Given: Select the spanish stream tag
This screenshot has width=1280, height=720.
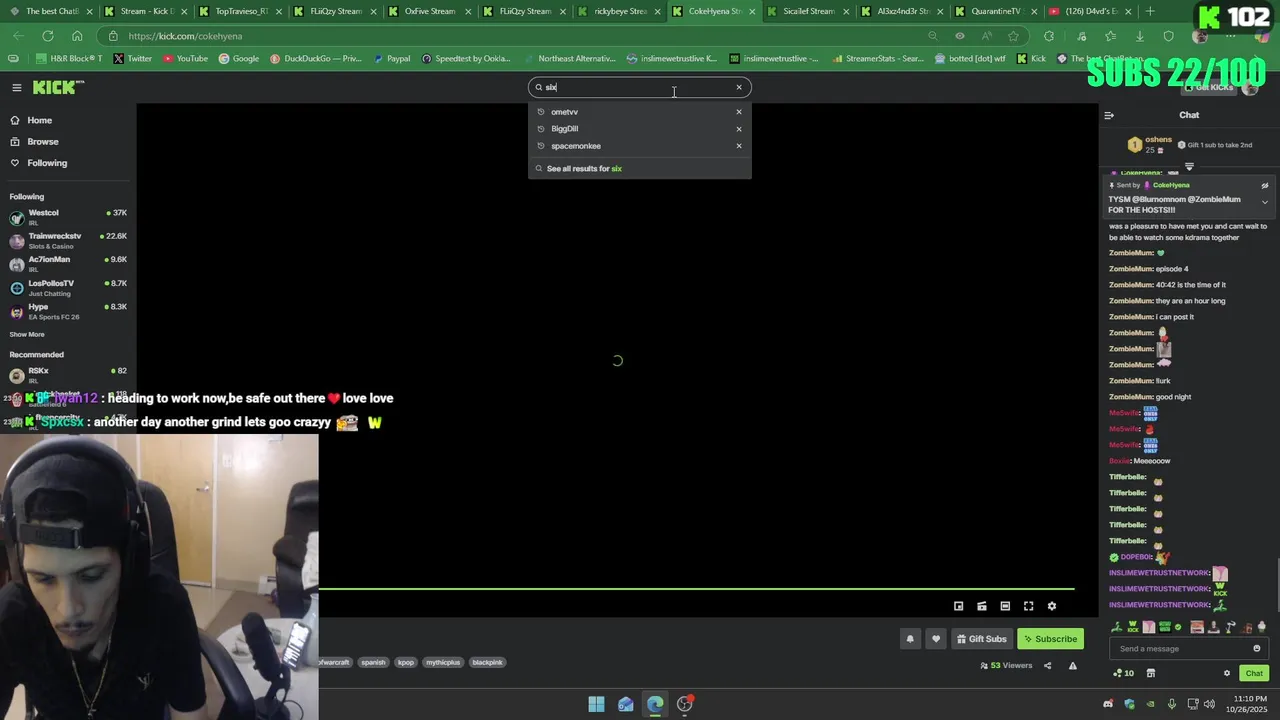Looking at the screenshot, I should coord(373,662).
